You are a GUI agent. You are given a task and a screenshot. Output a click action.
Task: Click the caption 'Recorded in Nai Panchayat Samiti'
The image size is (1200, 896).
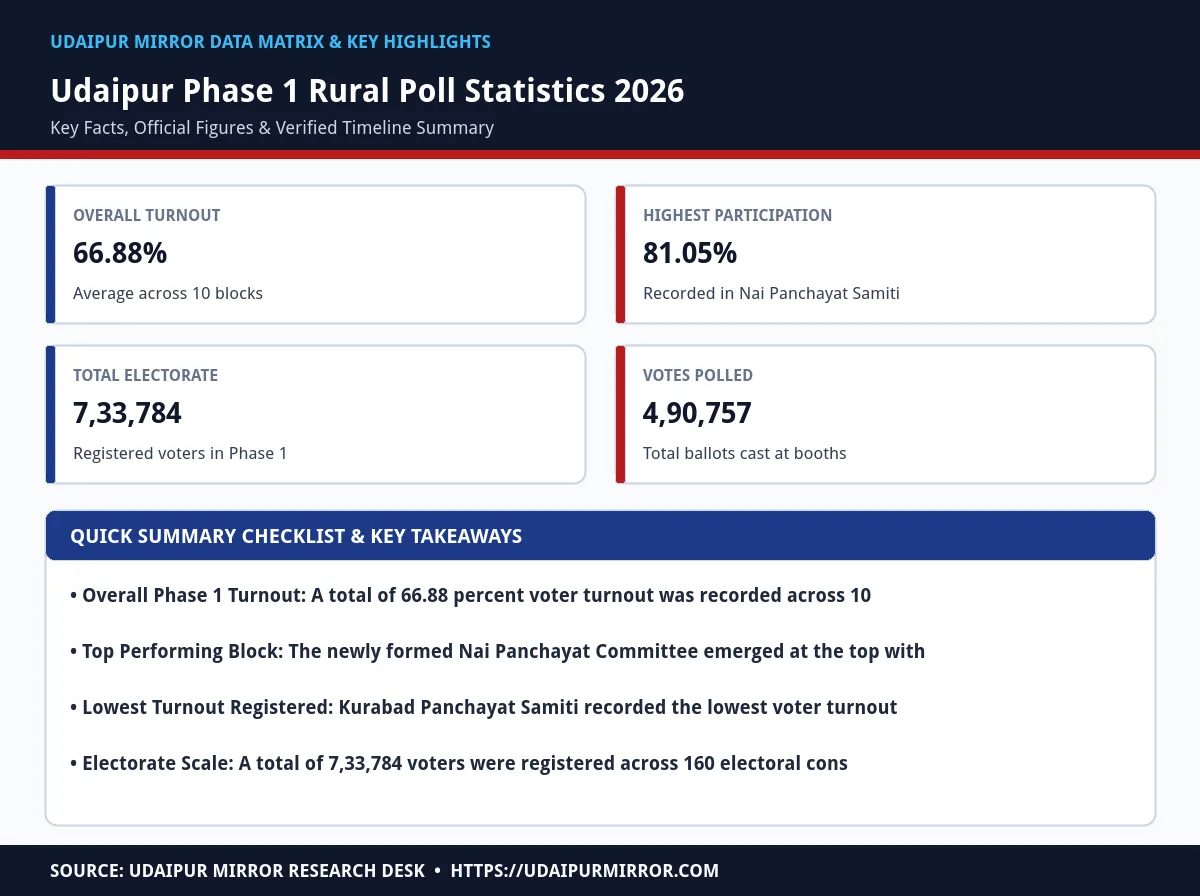pyautogui.click(x=771, y=294)
